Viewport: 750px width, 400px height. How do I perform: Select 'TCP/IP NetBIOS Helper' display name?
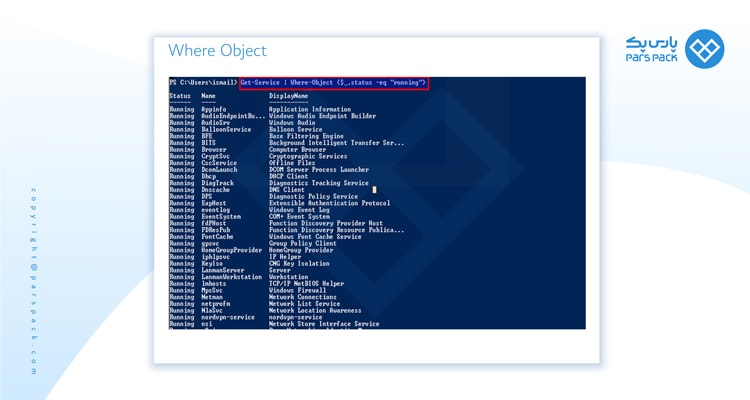coord(306,283)
